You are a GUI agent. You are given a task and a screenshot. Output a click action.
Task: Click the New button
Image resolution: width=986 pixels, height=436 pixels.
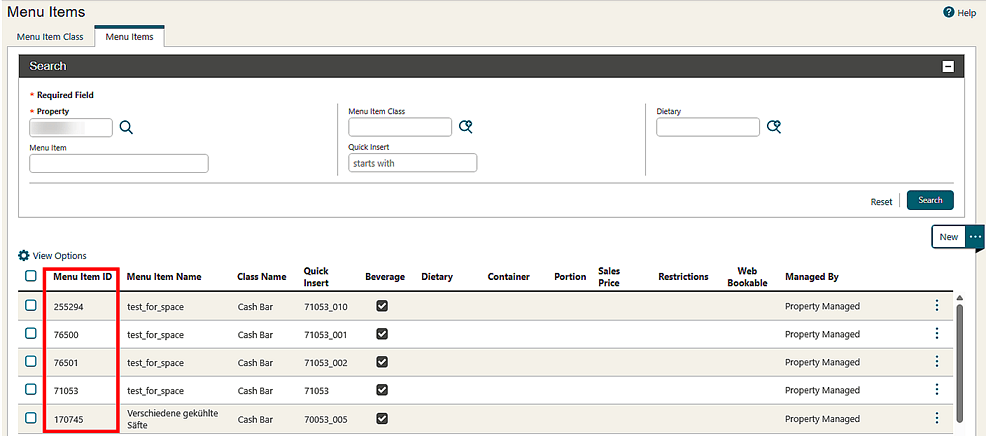click(x=948, y=237)
